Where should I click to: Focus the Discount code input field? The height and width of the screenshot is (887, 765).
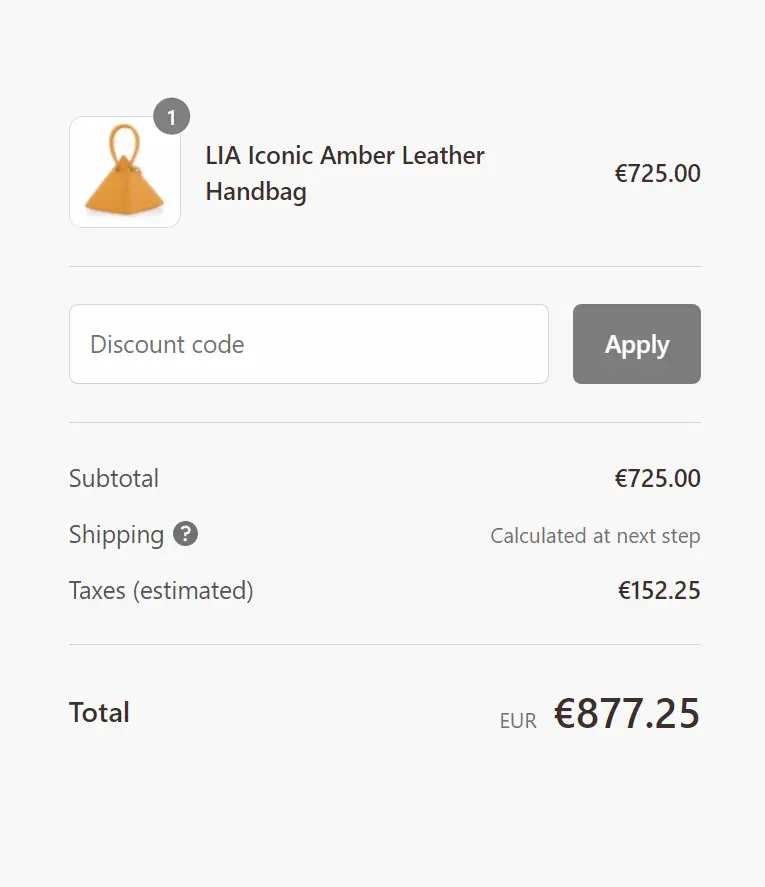[x=308, y=344]
